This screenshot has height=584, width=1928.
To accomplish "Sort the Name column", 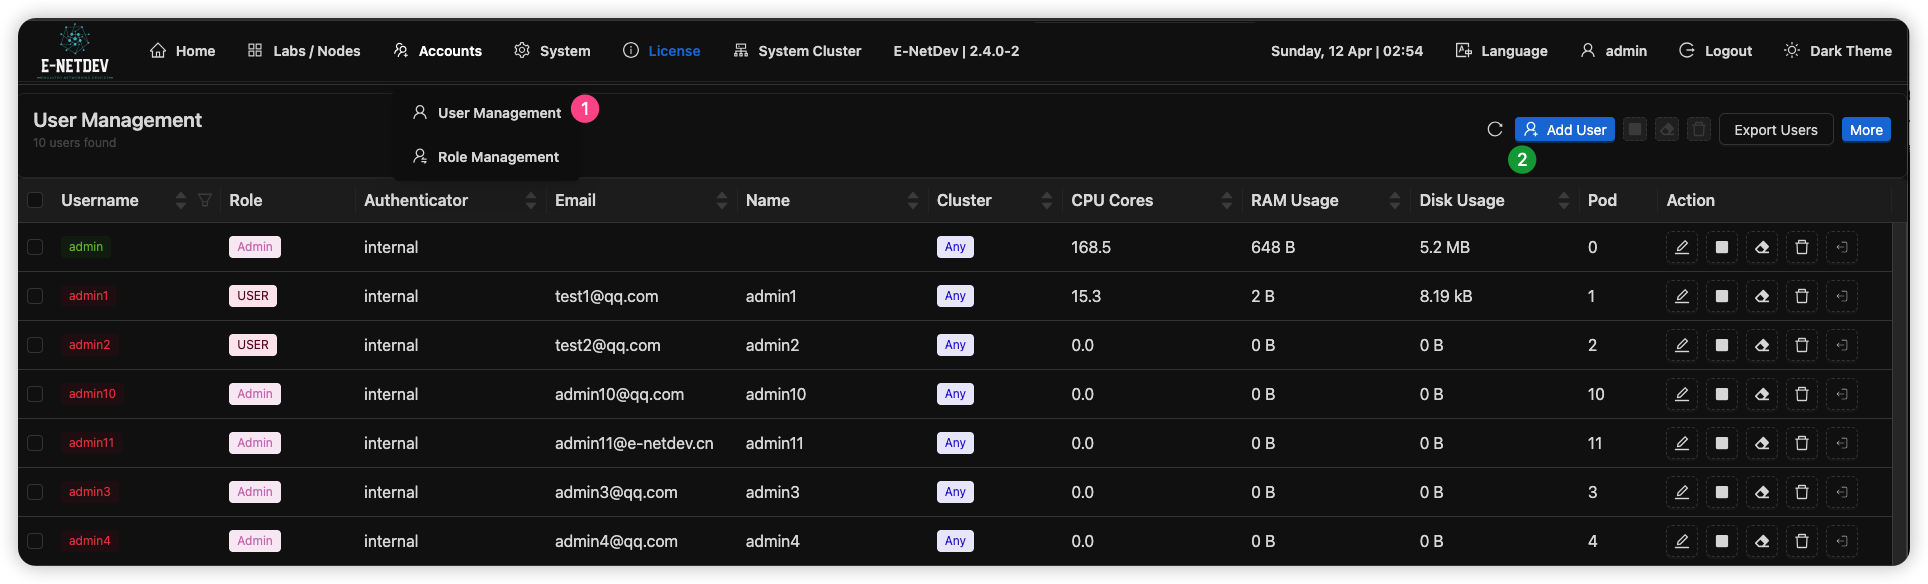I will coord(913,200).
